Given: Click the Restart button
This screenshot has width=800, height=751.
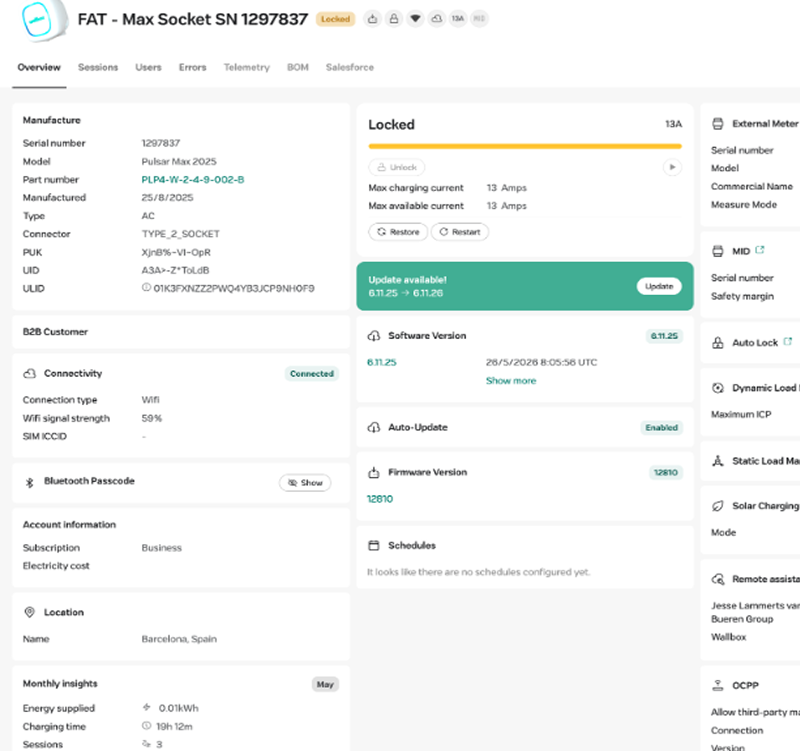Looking at the screenshot, I should [460, 232].
